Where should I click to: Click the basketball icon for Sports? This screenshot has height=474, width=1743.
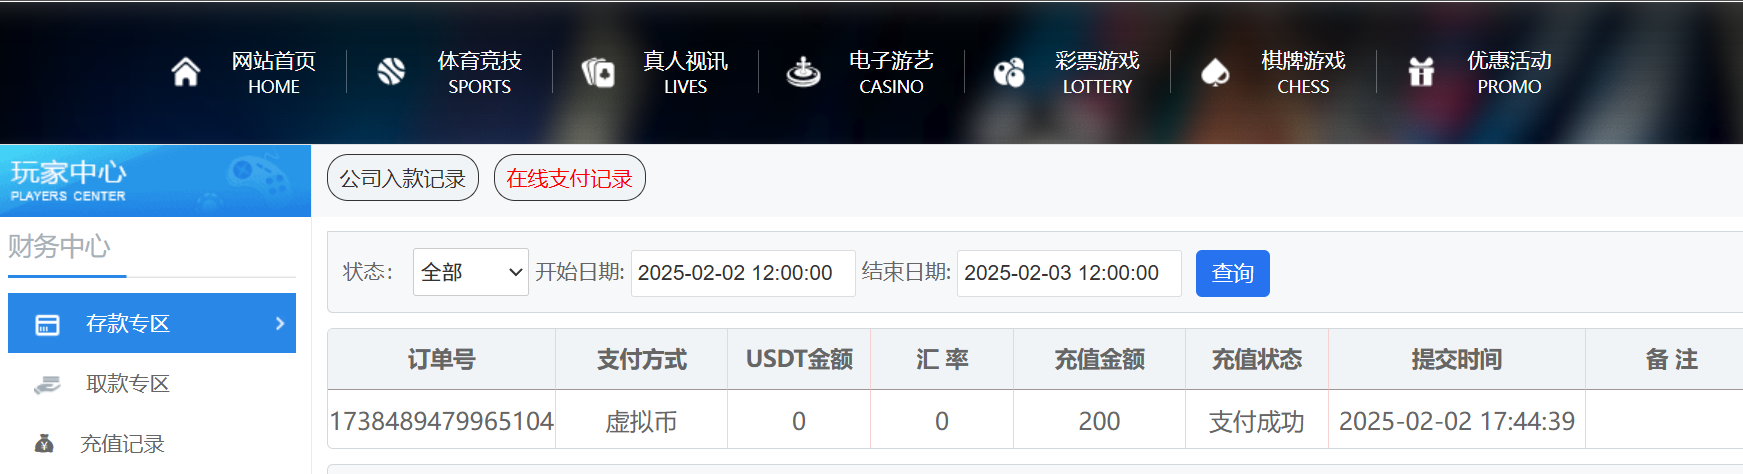(x=391, y=71)
